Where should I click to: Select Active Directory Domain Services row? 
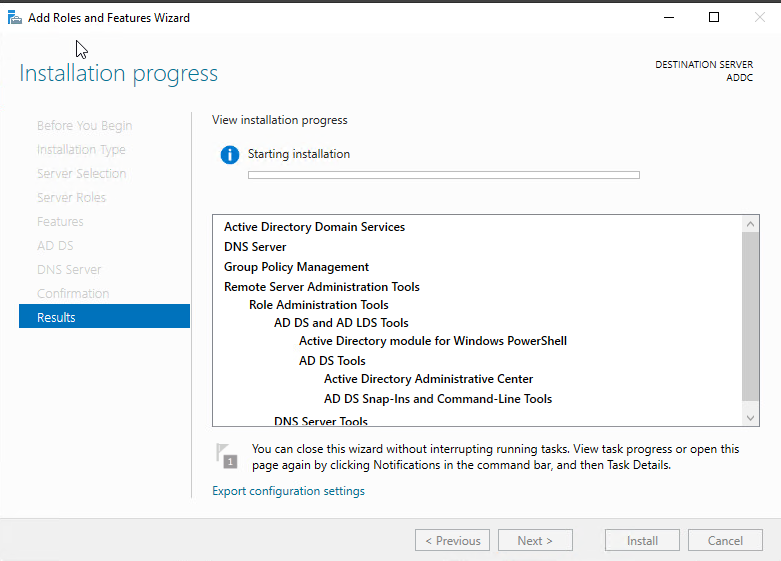[x=314, y=227]
